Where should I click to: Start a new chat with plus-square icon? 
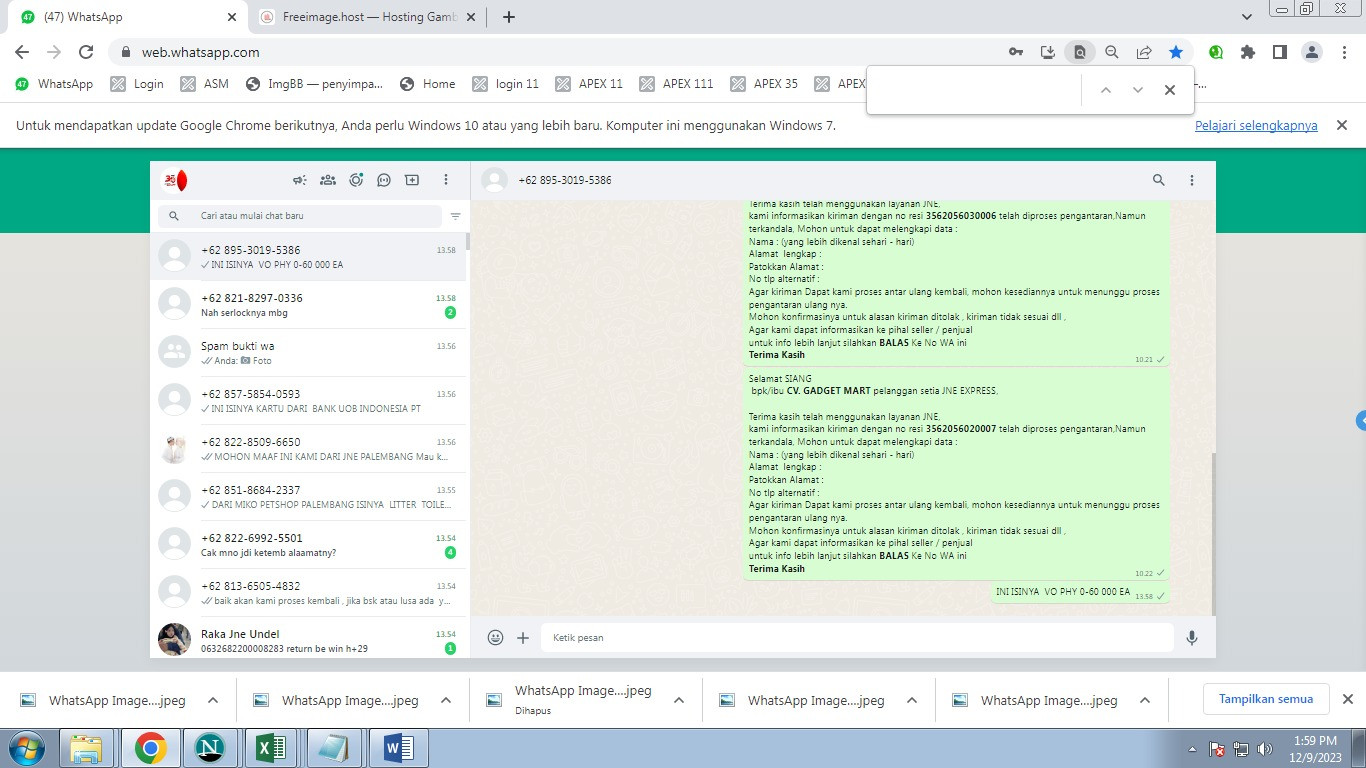pos(412,180)
